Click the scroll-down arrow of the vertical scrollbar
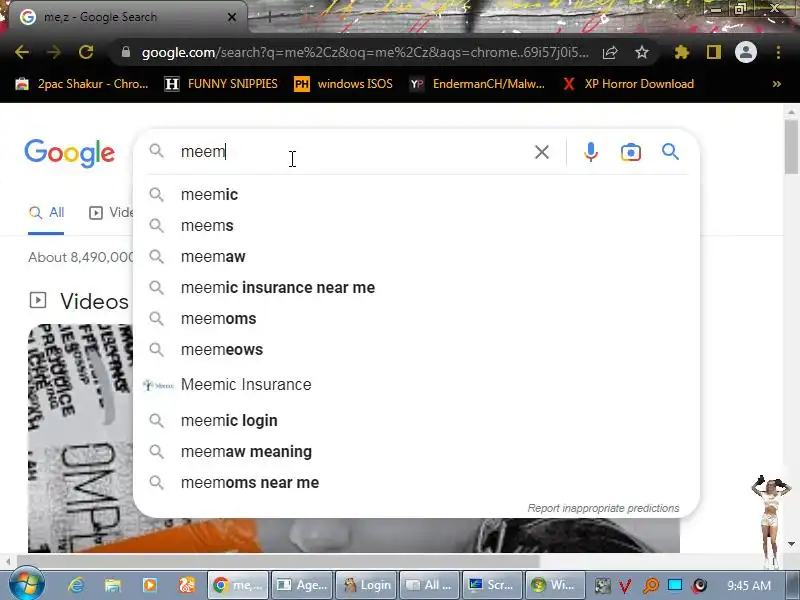 pyautogui.click(x=791, y=544)
